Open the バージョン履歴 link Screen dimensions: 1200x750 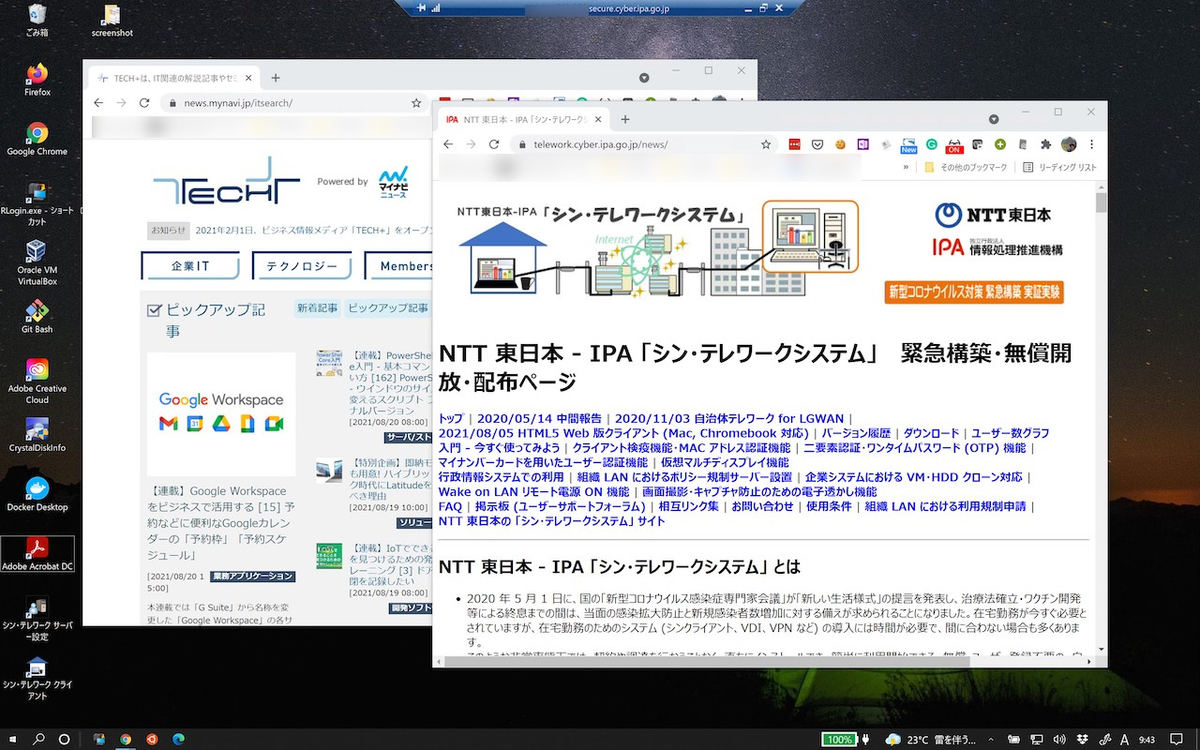click(x=856, y=433)
